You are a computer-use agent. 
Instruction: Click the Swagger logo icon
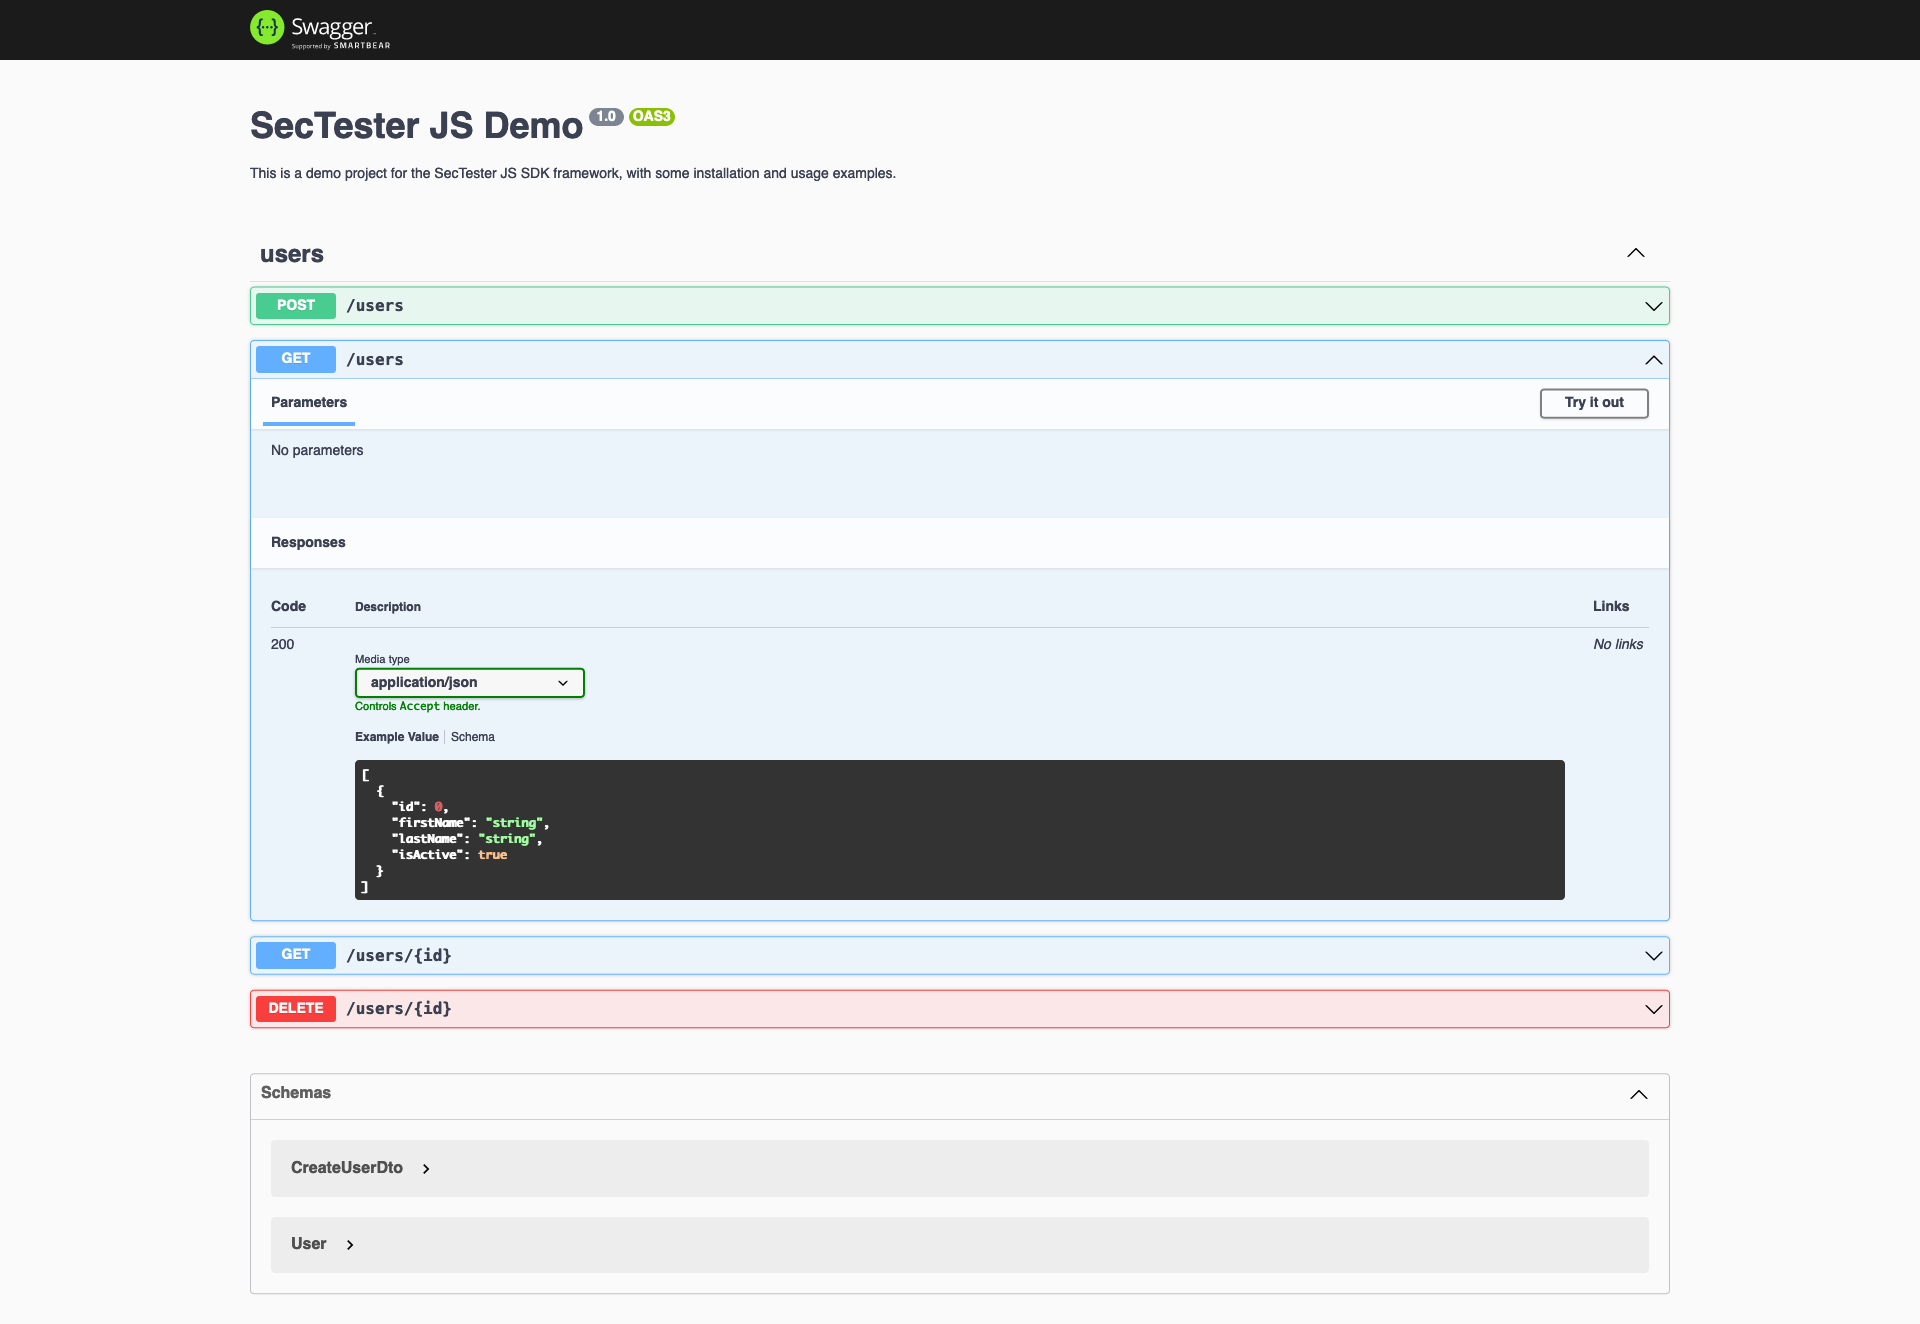coord(267,28)
